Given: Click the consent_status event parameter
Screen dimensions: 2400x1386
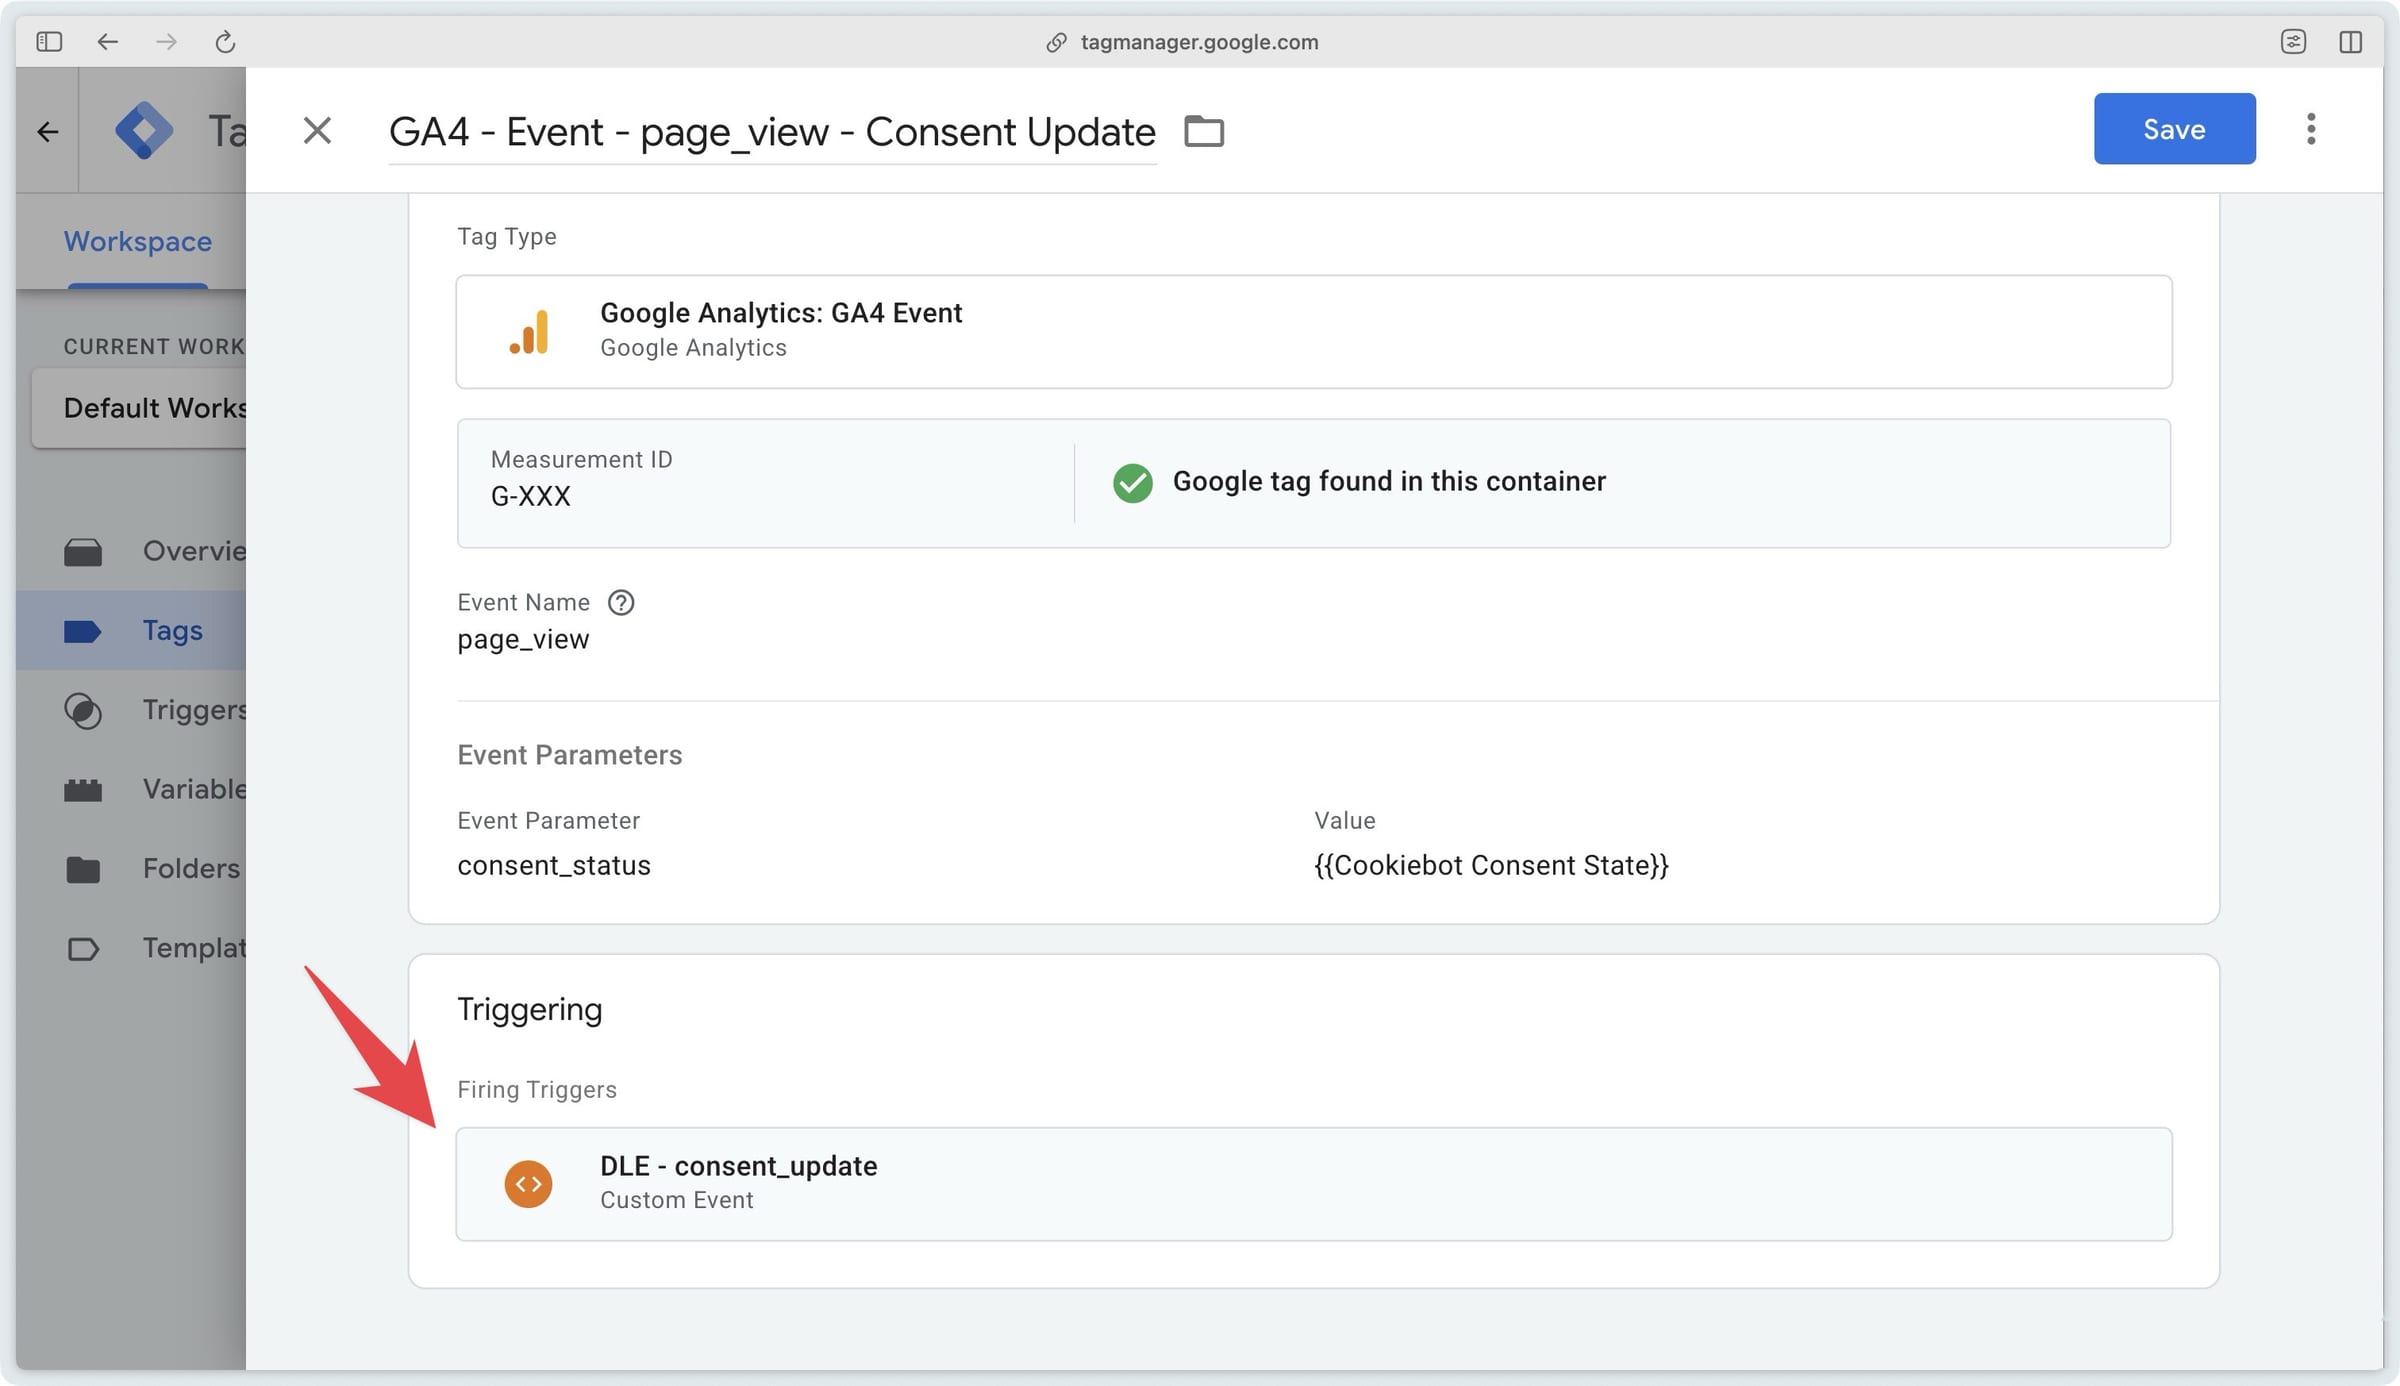Looking at the screenshot, I should (554, 866).
